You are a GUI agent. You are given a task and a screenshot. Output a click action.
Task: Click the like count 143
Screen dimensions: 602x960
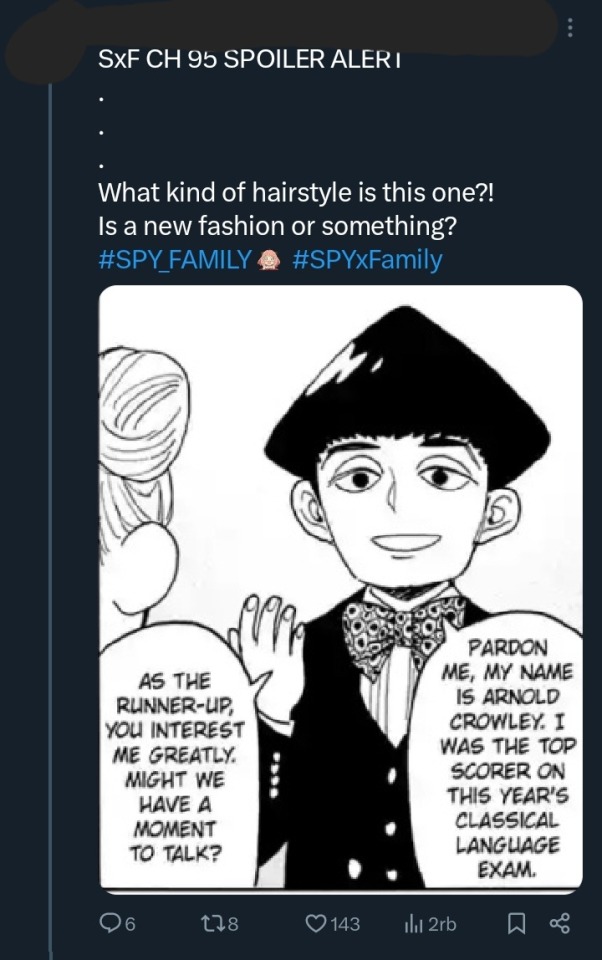pos(344,925)
